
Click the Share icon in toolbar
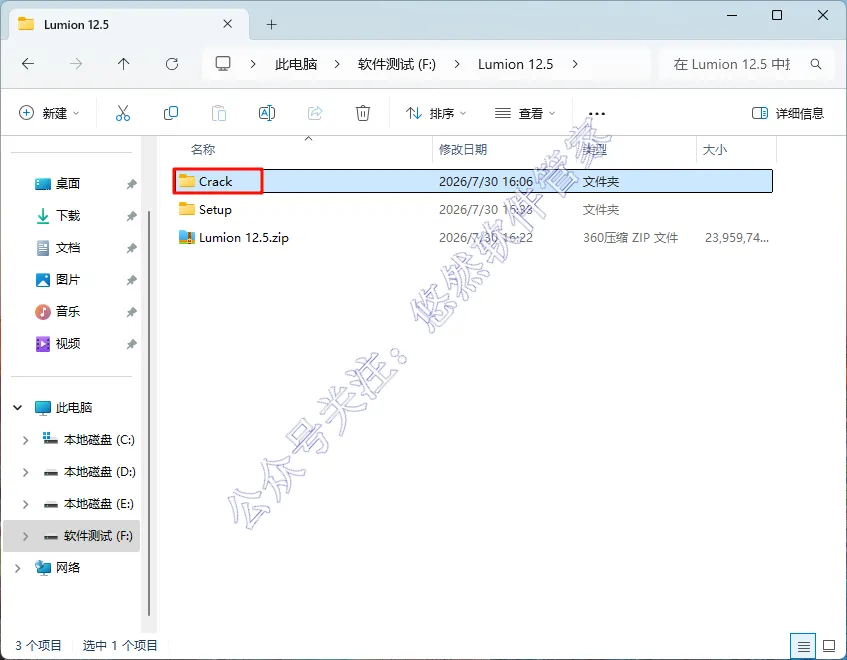(315, 113)
